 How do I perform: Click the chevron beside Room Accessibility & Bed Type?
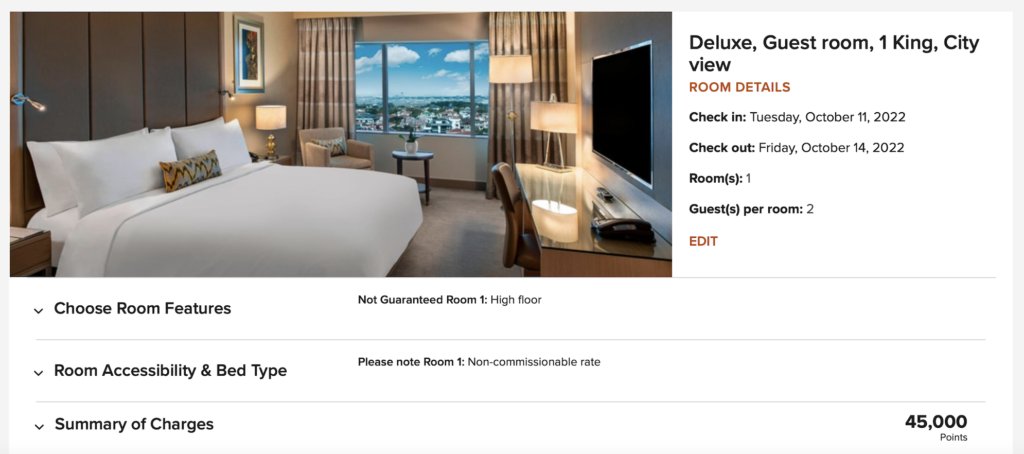[39, 373]
